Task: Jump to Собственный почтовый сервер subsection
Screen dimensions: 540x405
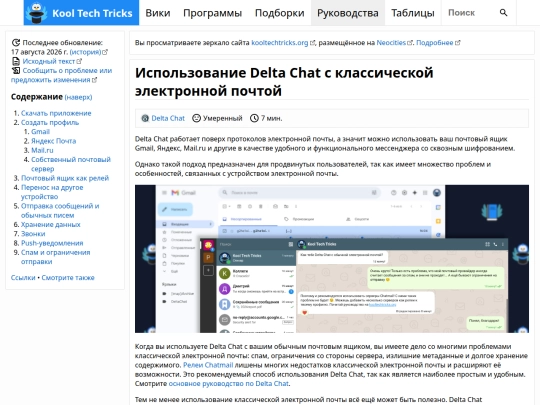Action: (71, 164)
